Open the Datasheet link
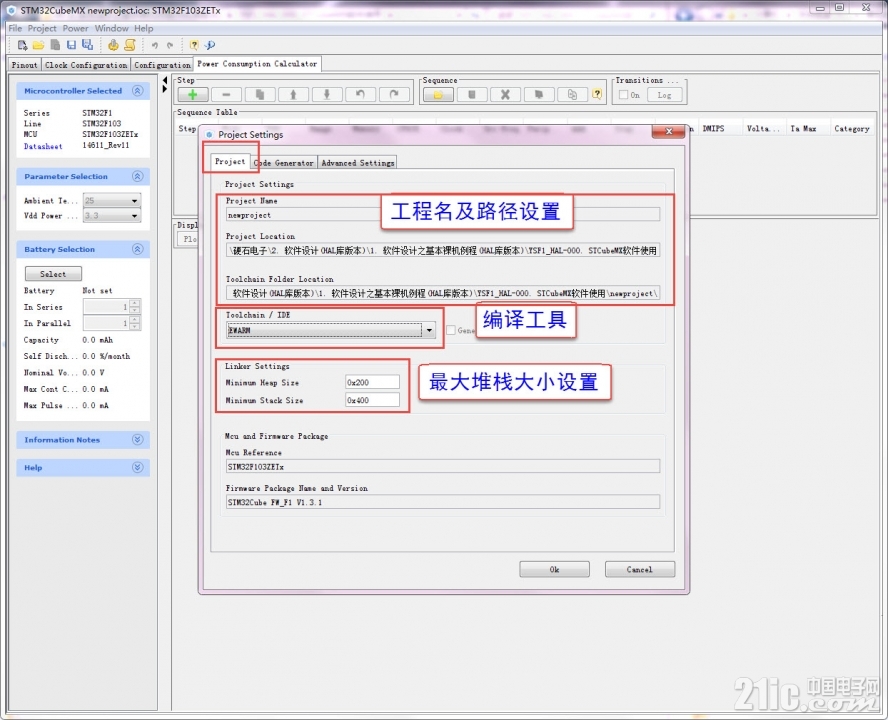 pos(43,146)
